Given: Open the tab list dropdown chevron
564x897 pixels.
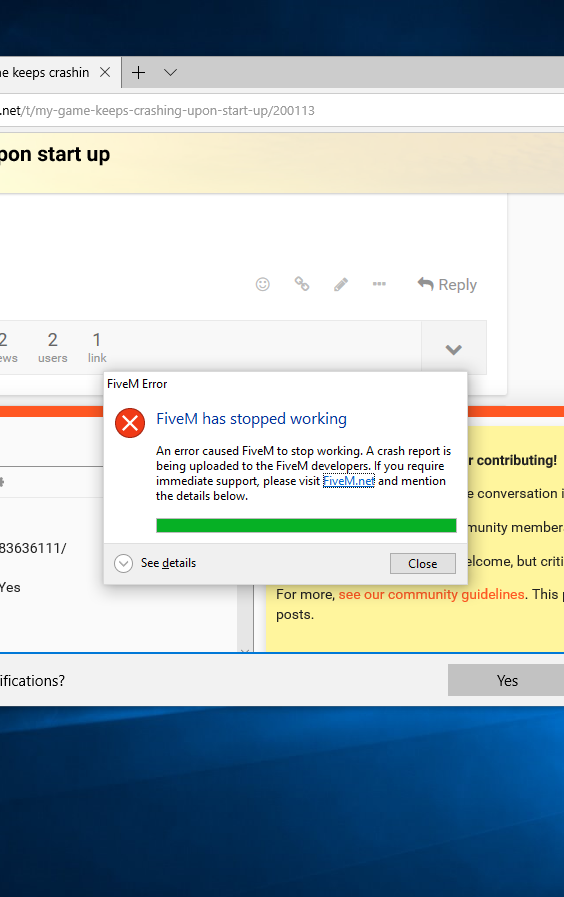Looking at the screenshot, I should coord(170,73).
